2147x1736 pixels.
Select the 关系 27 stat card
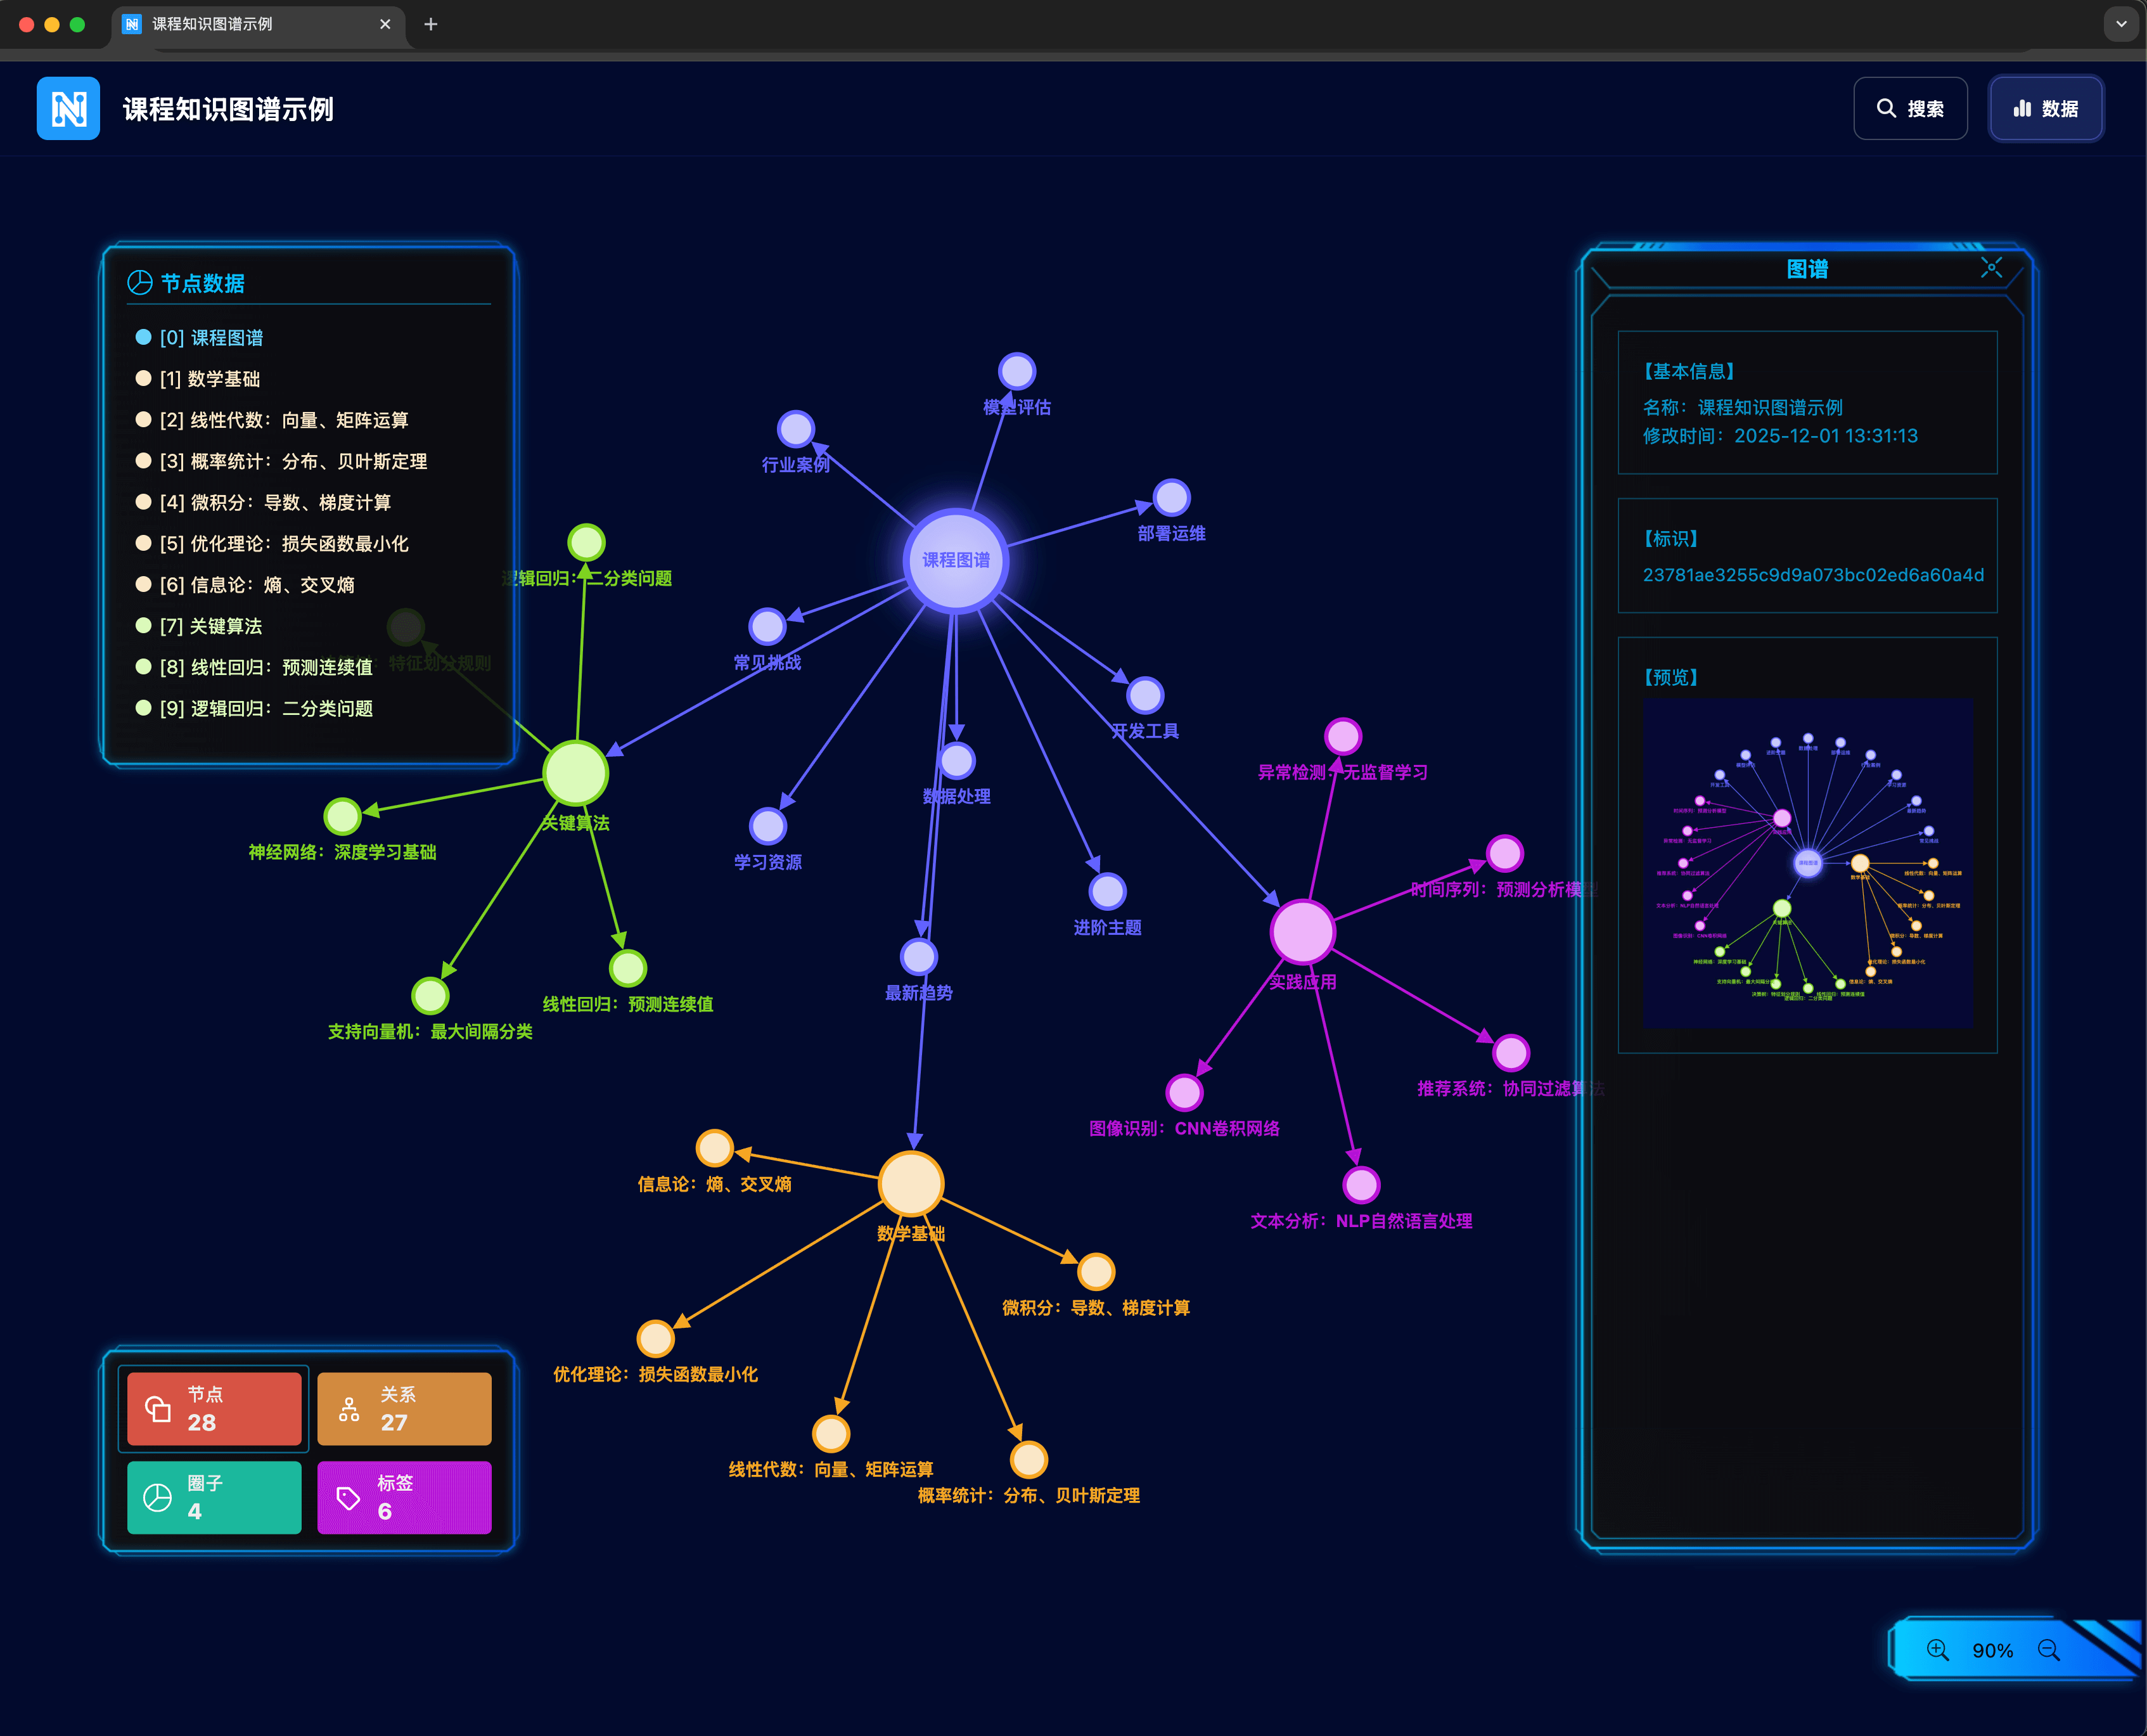(404, 1408)
